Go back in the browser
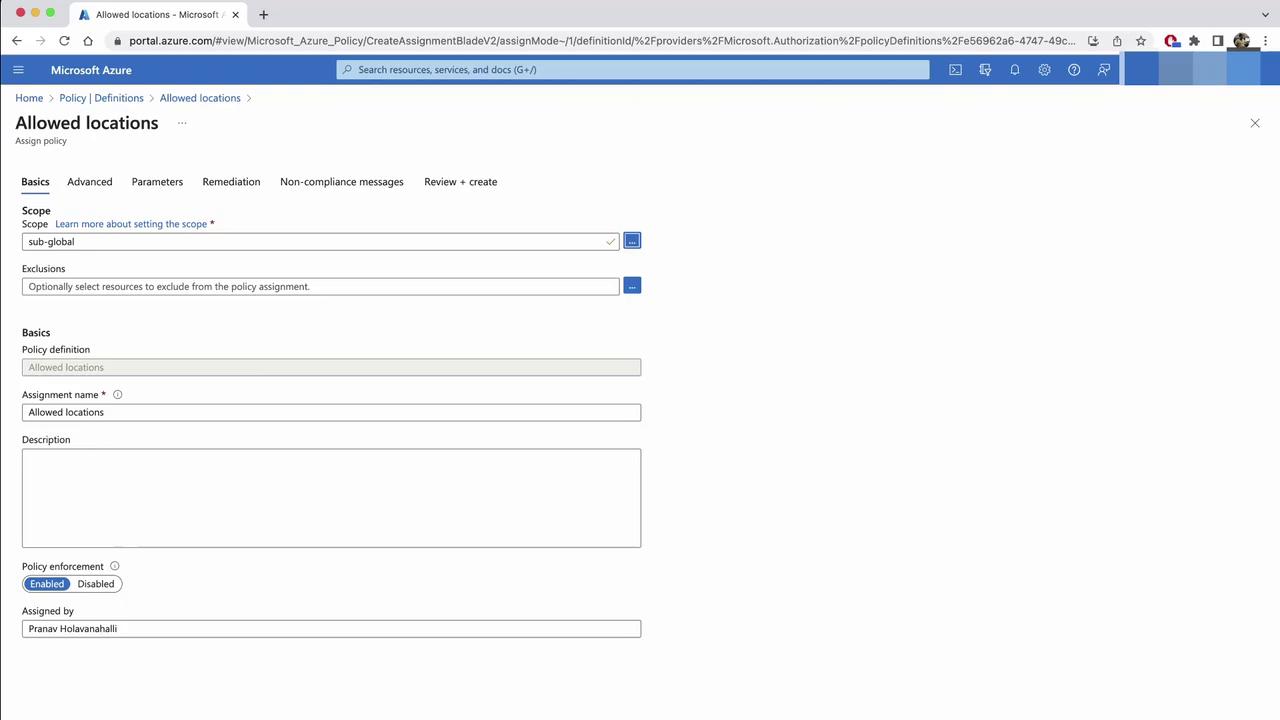The image size is (1280, 720). click(17, 41)
